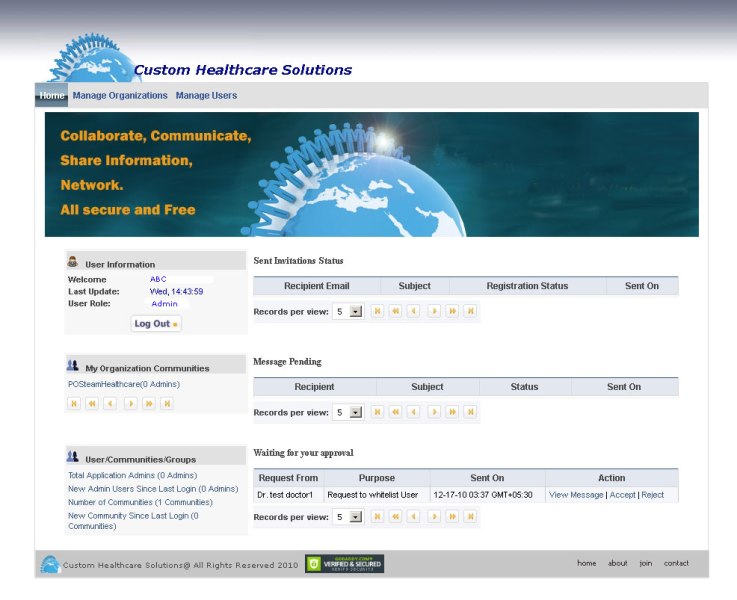
Task: Click the Log Out button
Action: click(156, 324)
